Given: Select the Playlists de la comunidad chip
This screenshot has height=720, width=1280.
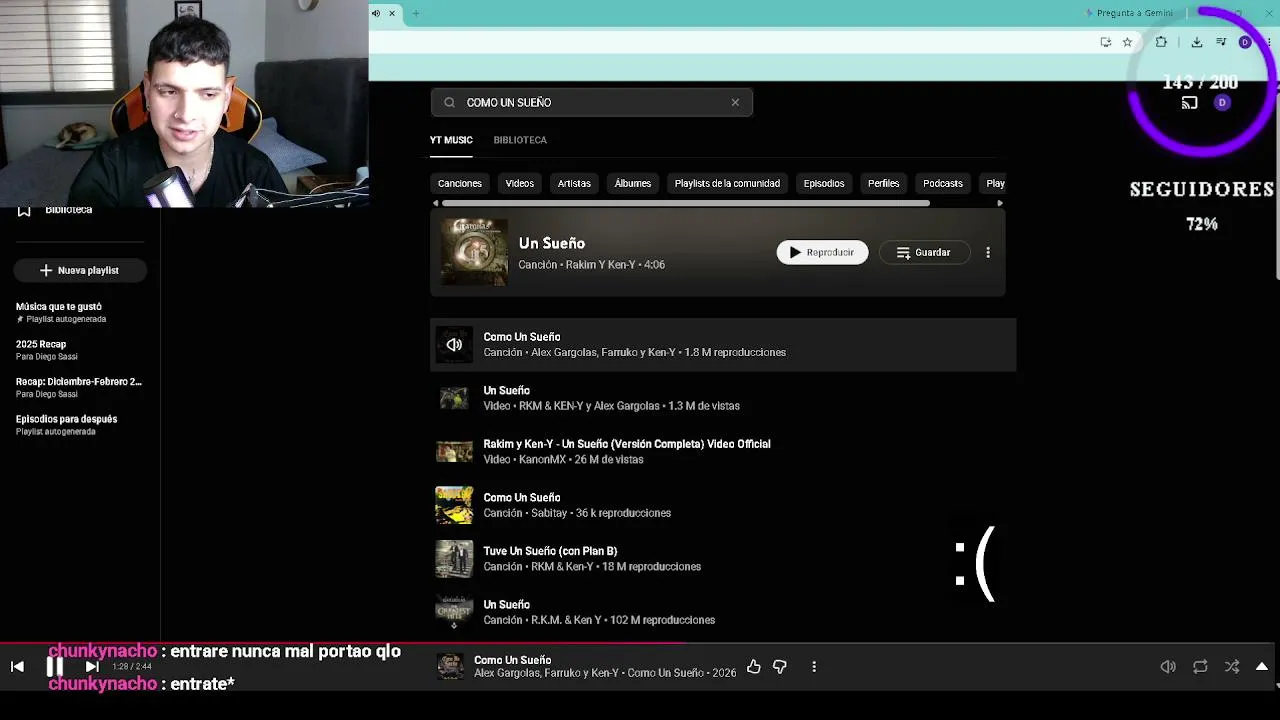Looking at the screenshot, I should (727, 183).
